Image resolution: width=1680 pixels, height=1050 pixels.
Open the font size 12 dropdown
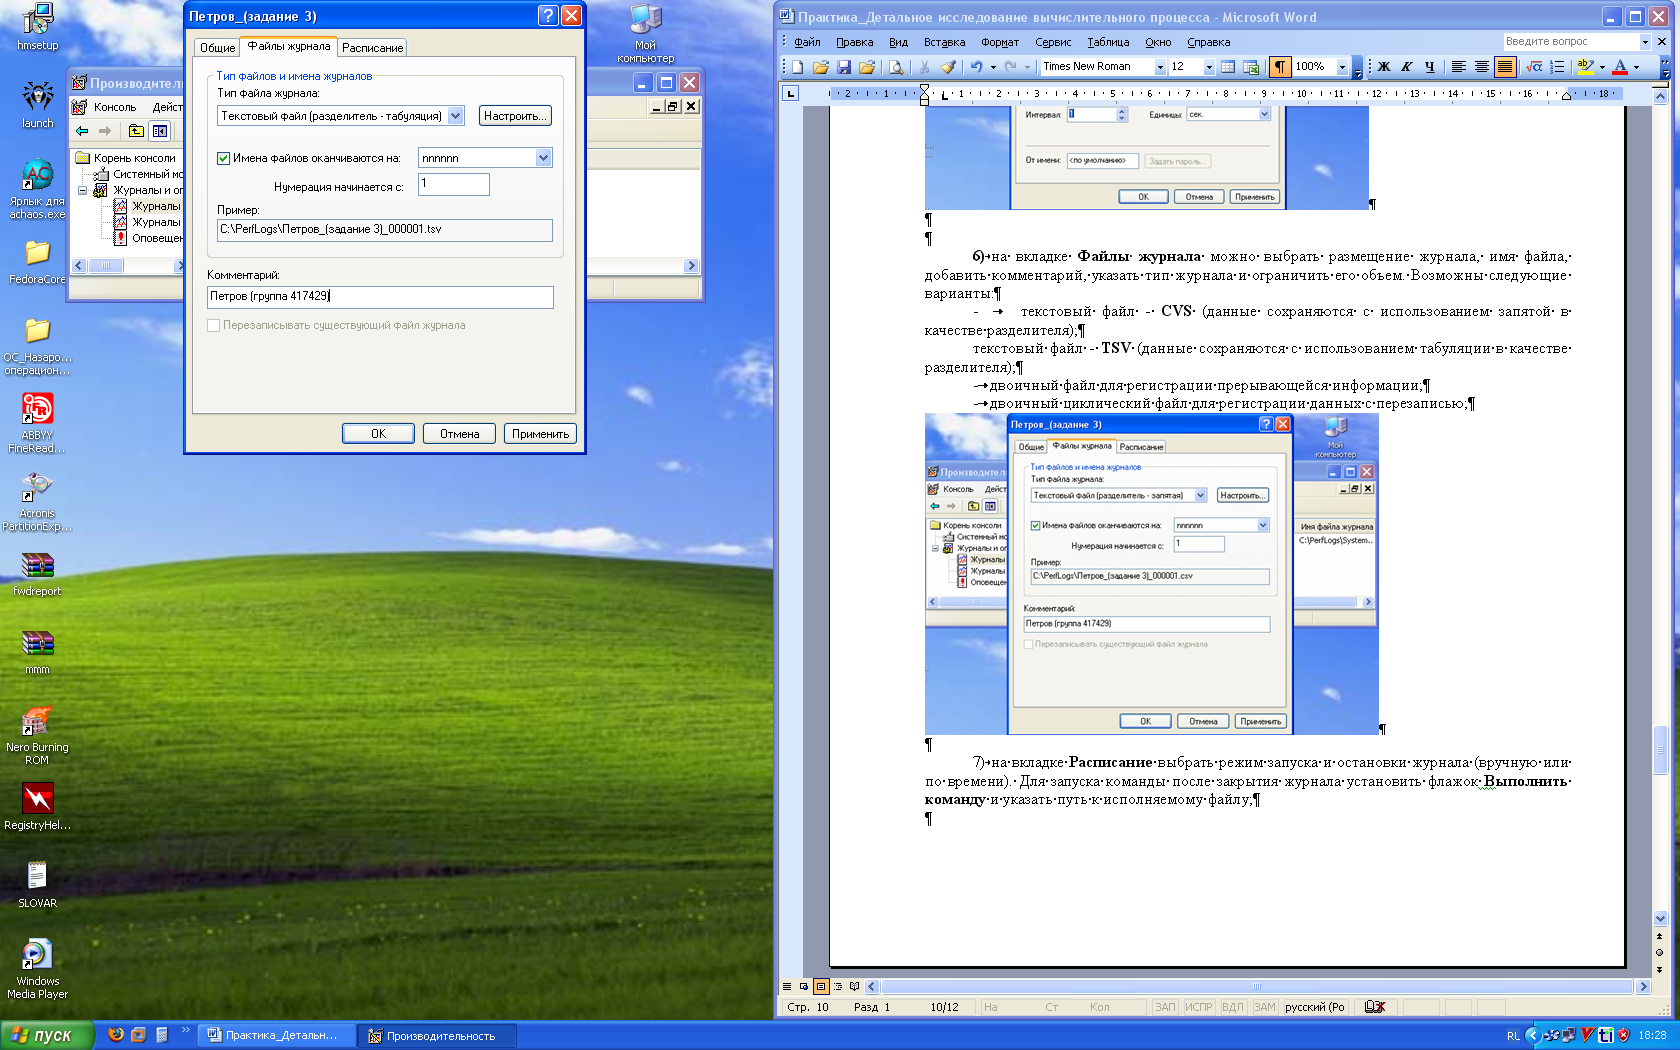tap(1209, 67)
